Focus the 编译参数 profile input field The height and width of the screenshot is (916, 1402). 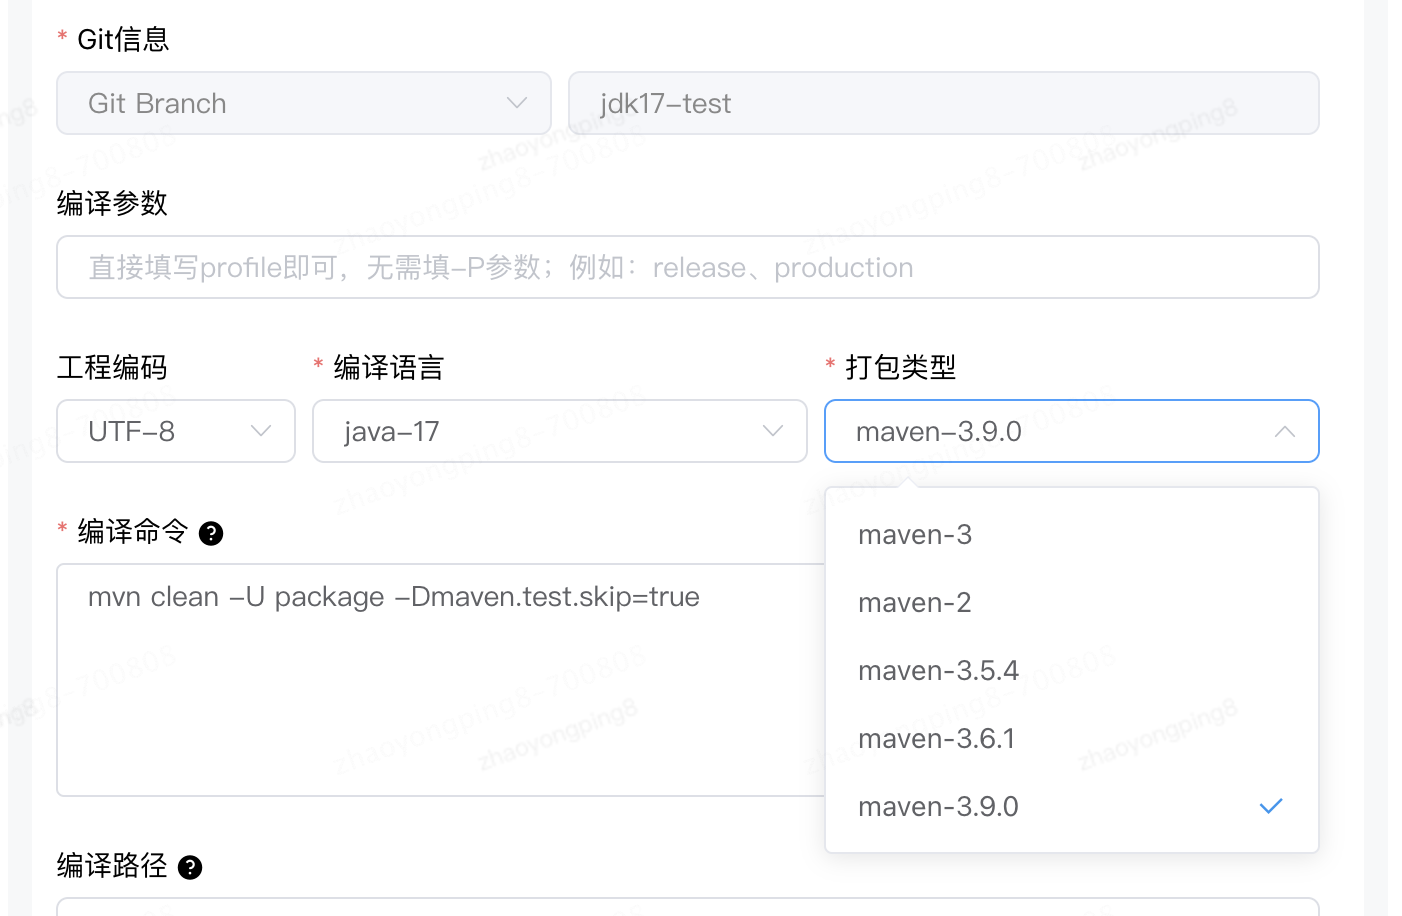click(x=688, y=267)
